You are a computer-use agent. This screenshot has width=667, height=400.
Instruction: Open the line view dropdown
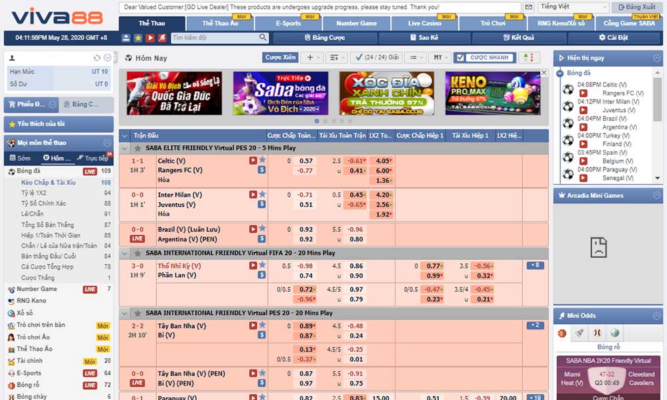(x=416, y=57)
